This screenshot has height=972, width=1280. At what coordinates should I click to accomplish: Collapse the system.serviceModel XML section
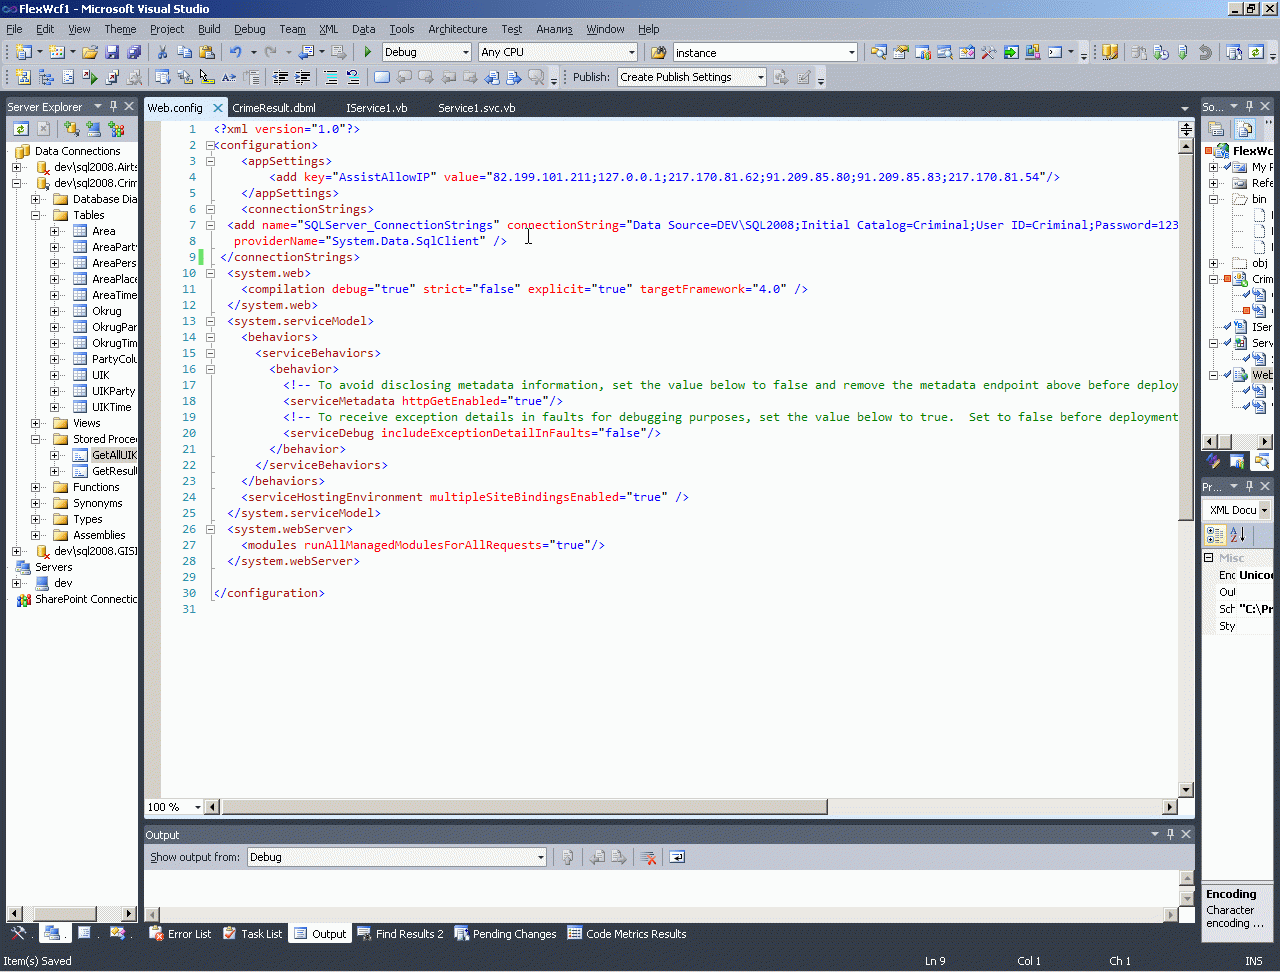click(x=211, y=321)
